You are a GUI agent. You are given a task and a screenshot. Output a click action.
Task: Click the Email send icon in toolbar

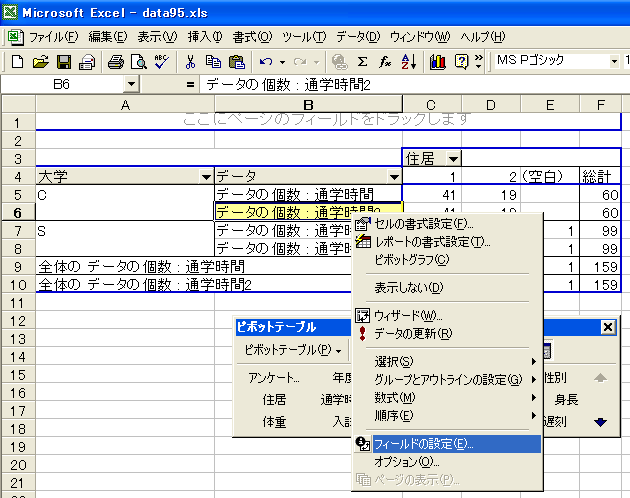(x=87, y=62)
